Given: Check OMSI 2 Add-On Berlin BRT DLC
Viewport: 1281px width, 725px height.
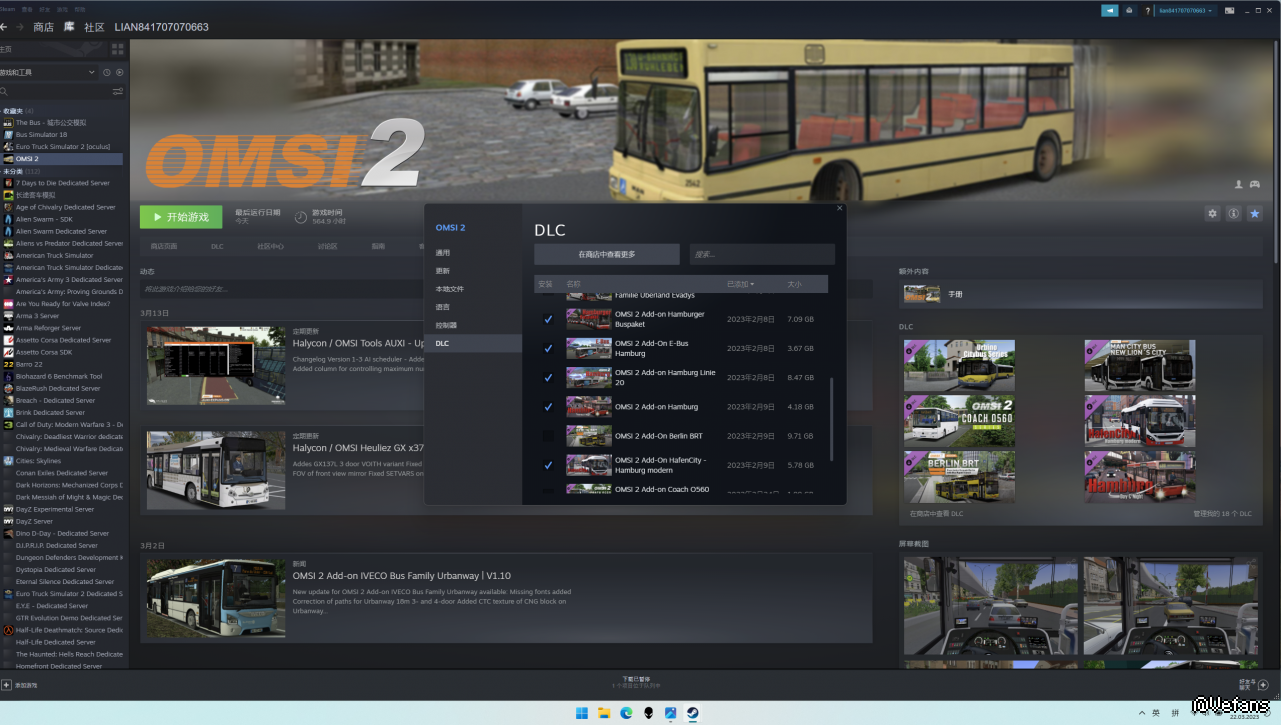Looking at the screenshot, I should pyautogui.click(x=548, y=436).
